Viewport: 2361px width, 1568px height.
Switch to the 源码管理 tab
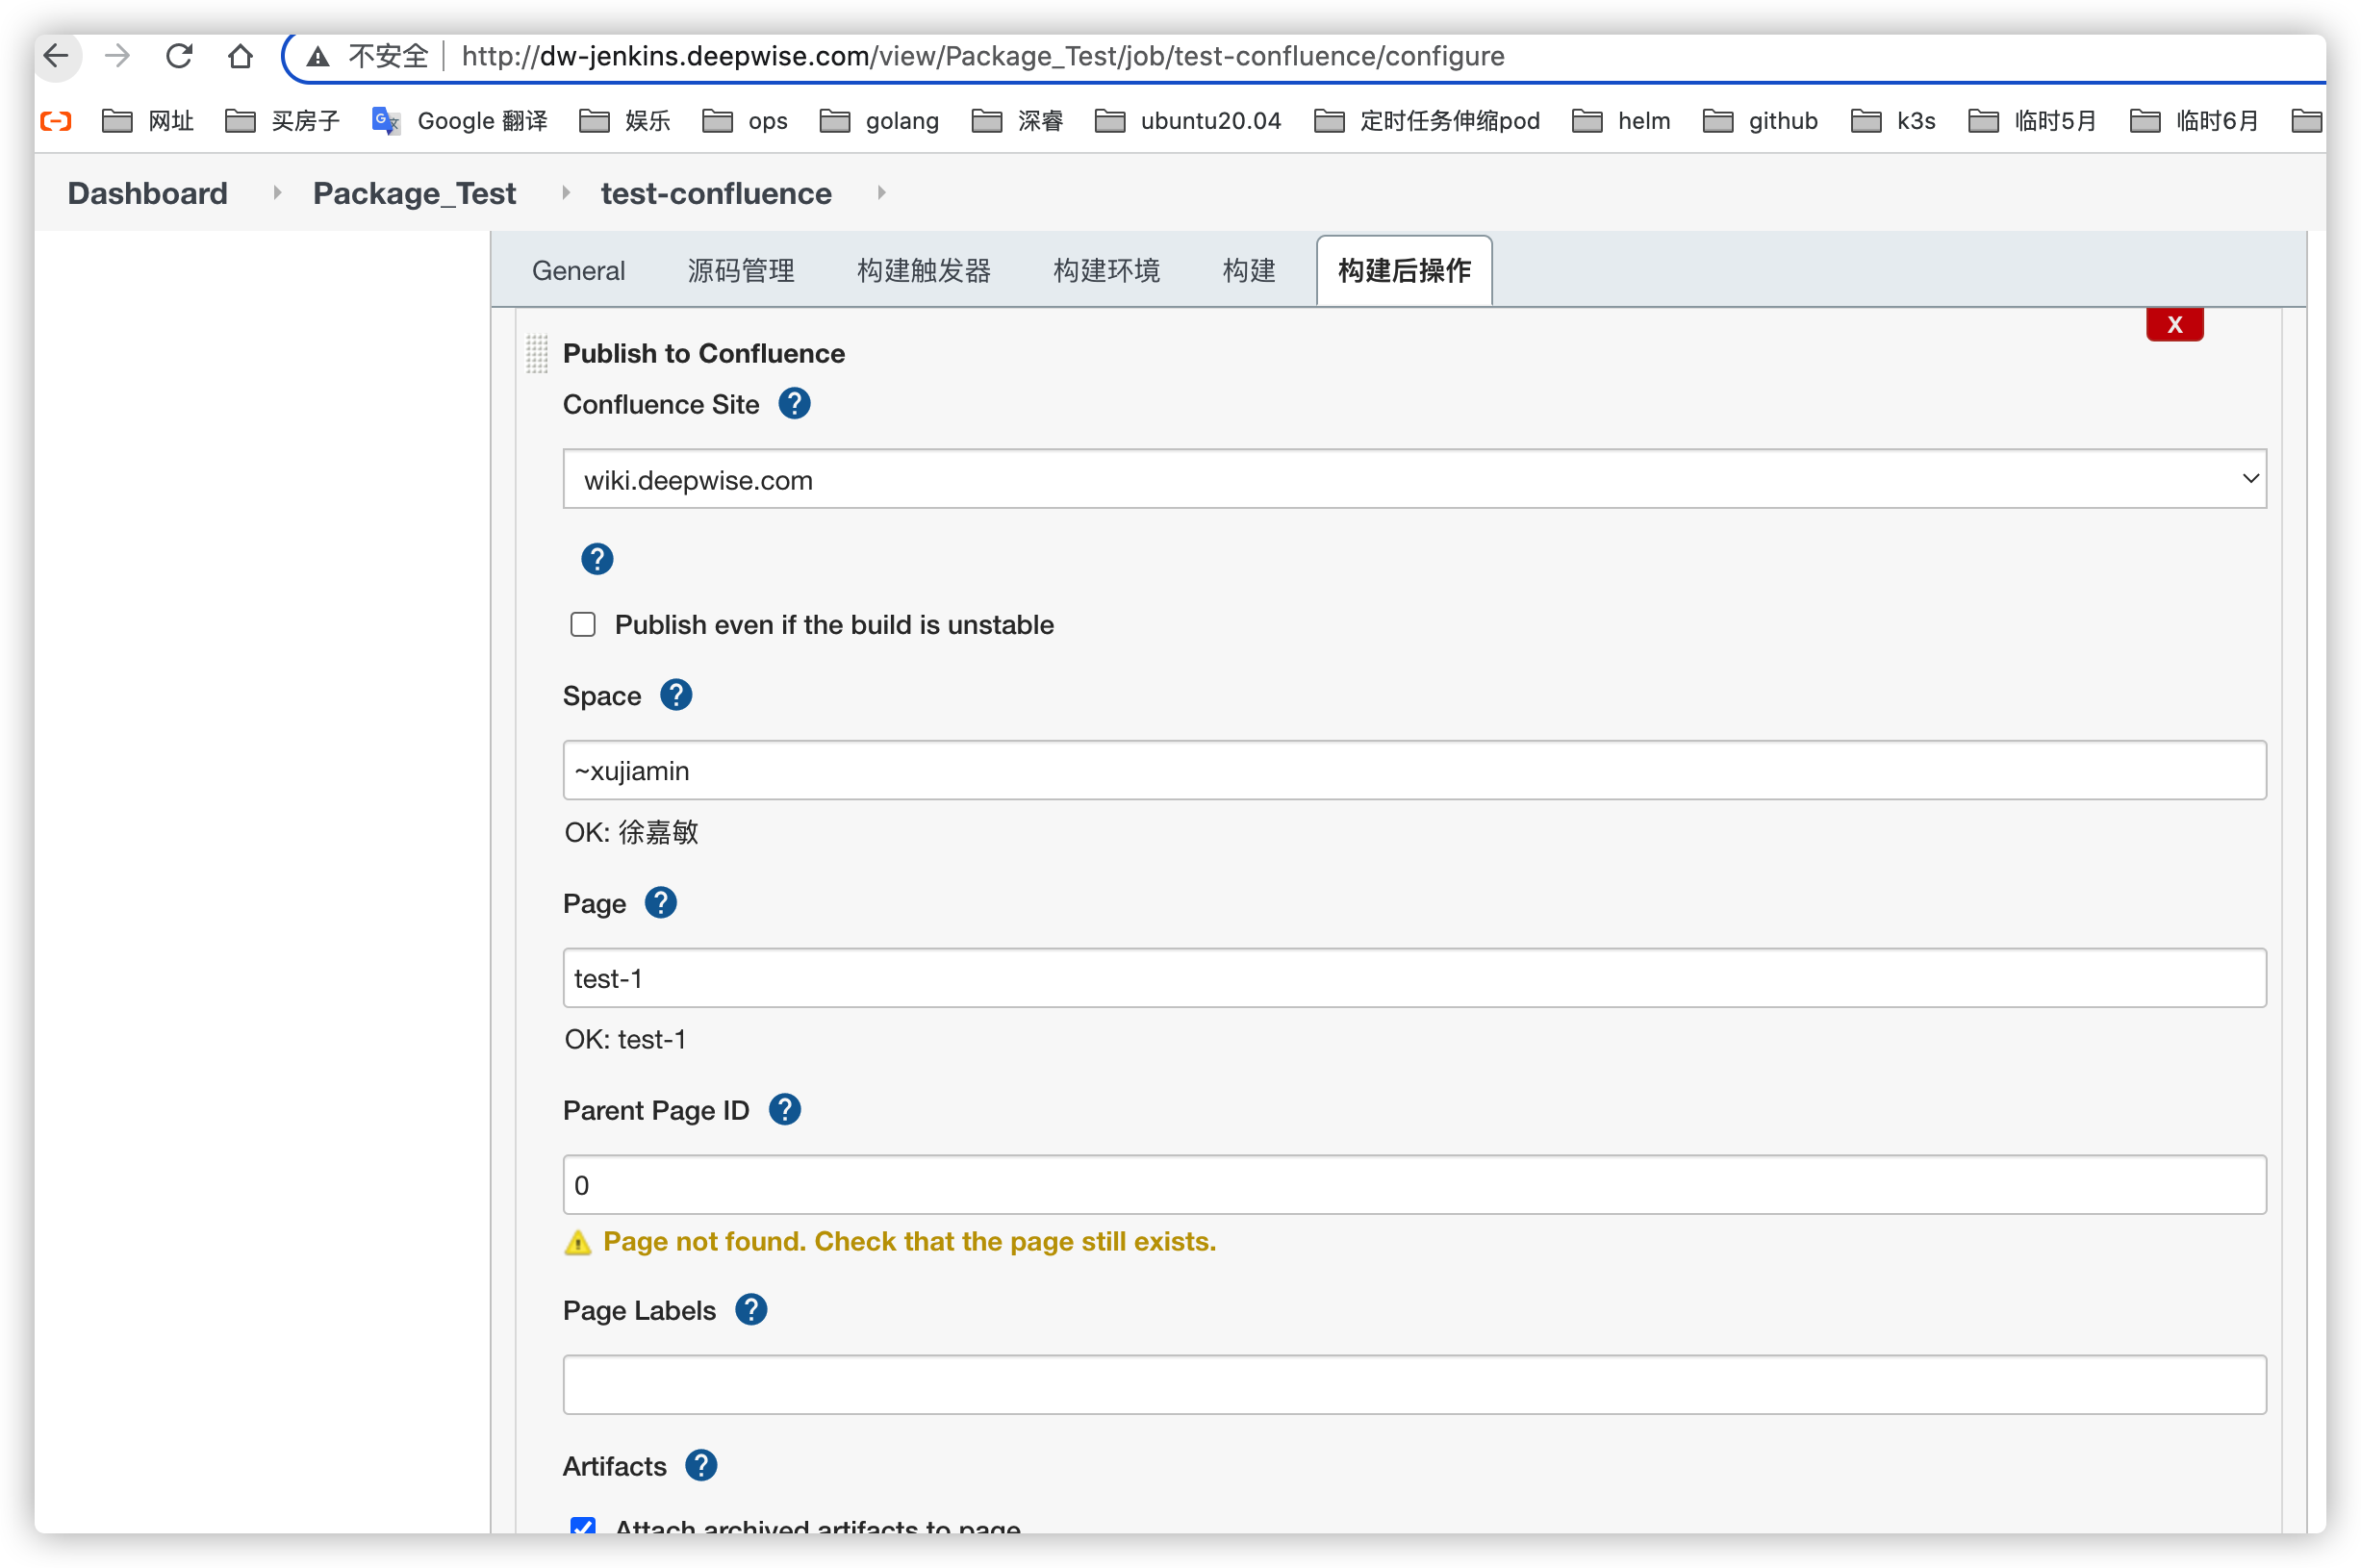coord(741,271)
